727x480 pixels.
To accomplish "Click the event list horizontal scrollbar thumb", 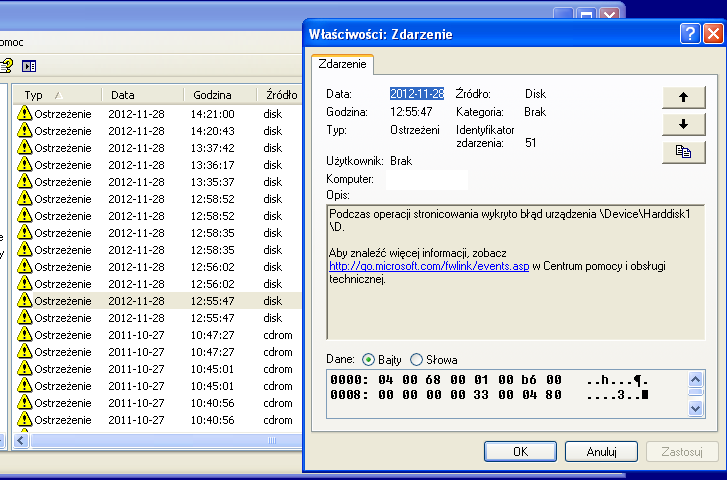I will pyautogui.click(x=167, y=440).
